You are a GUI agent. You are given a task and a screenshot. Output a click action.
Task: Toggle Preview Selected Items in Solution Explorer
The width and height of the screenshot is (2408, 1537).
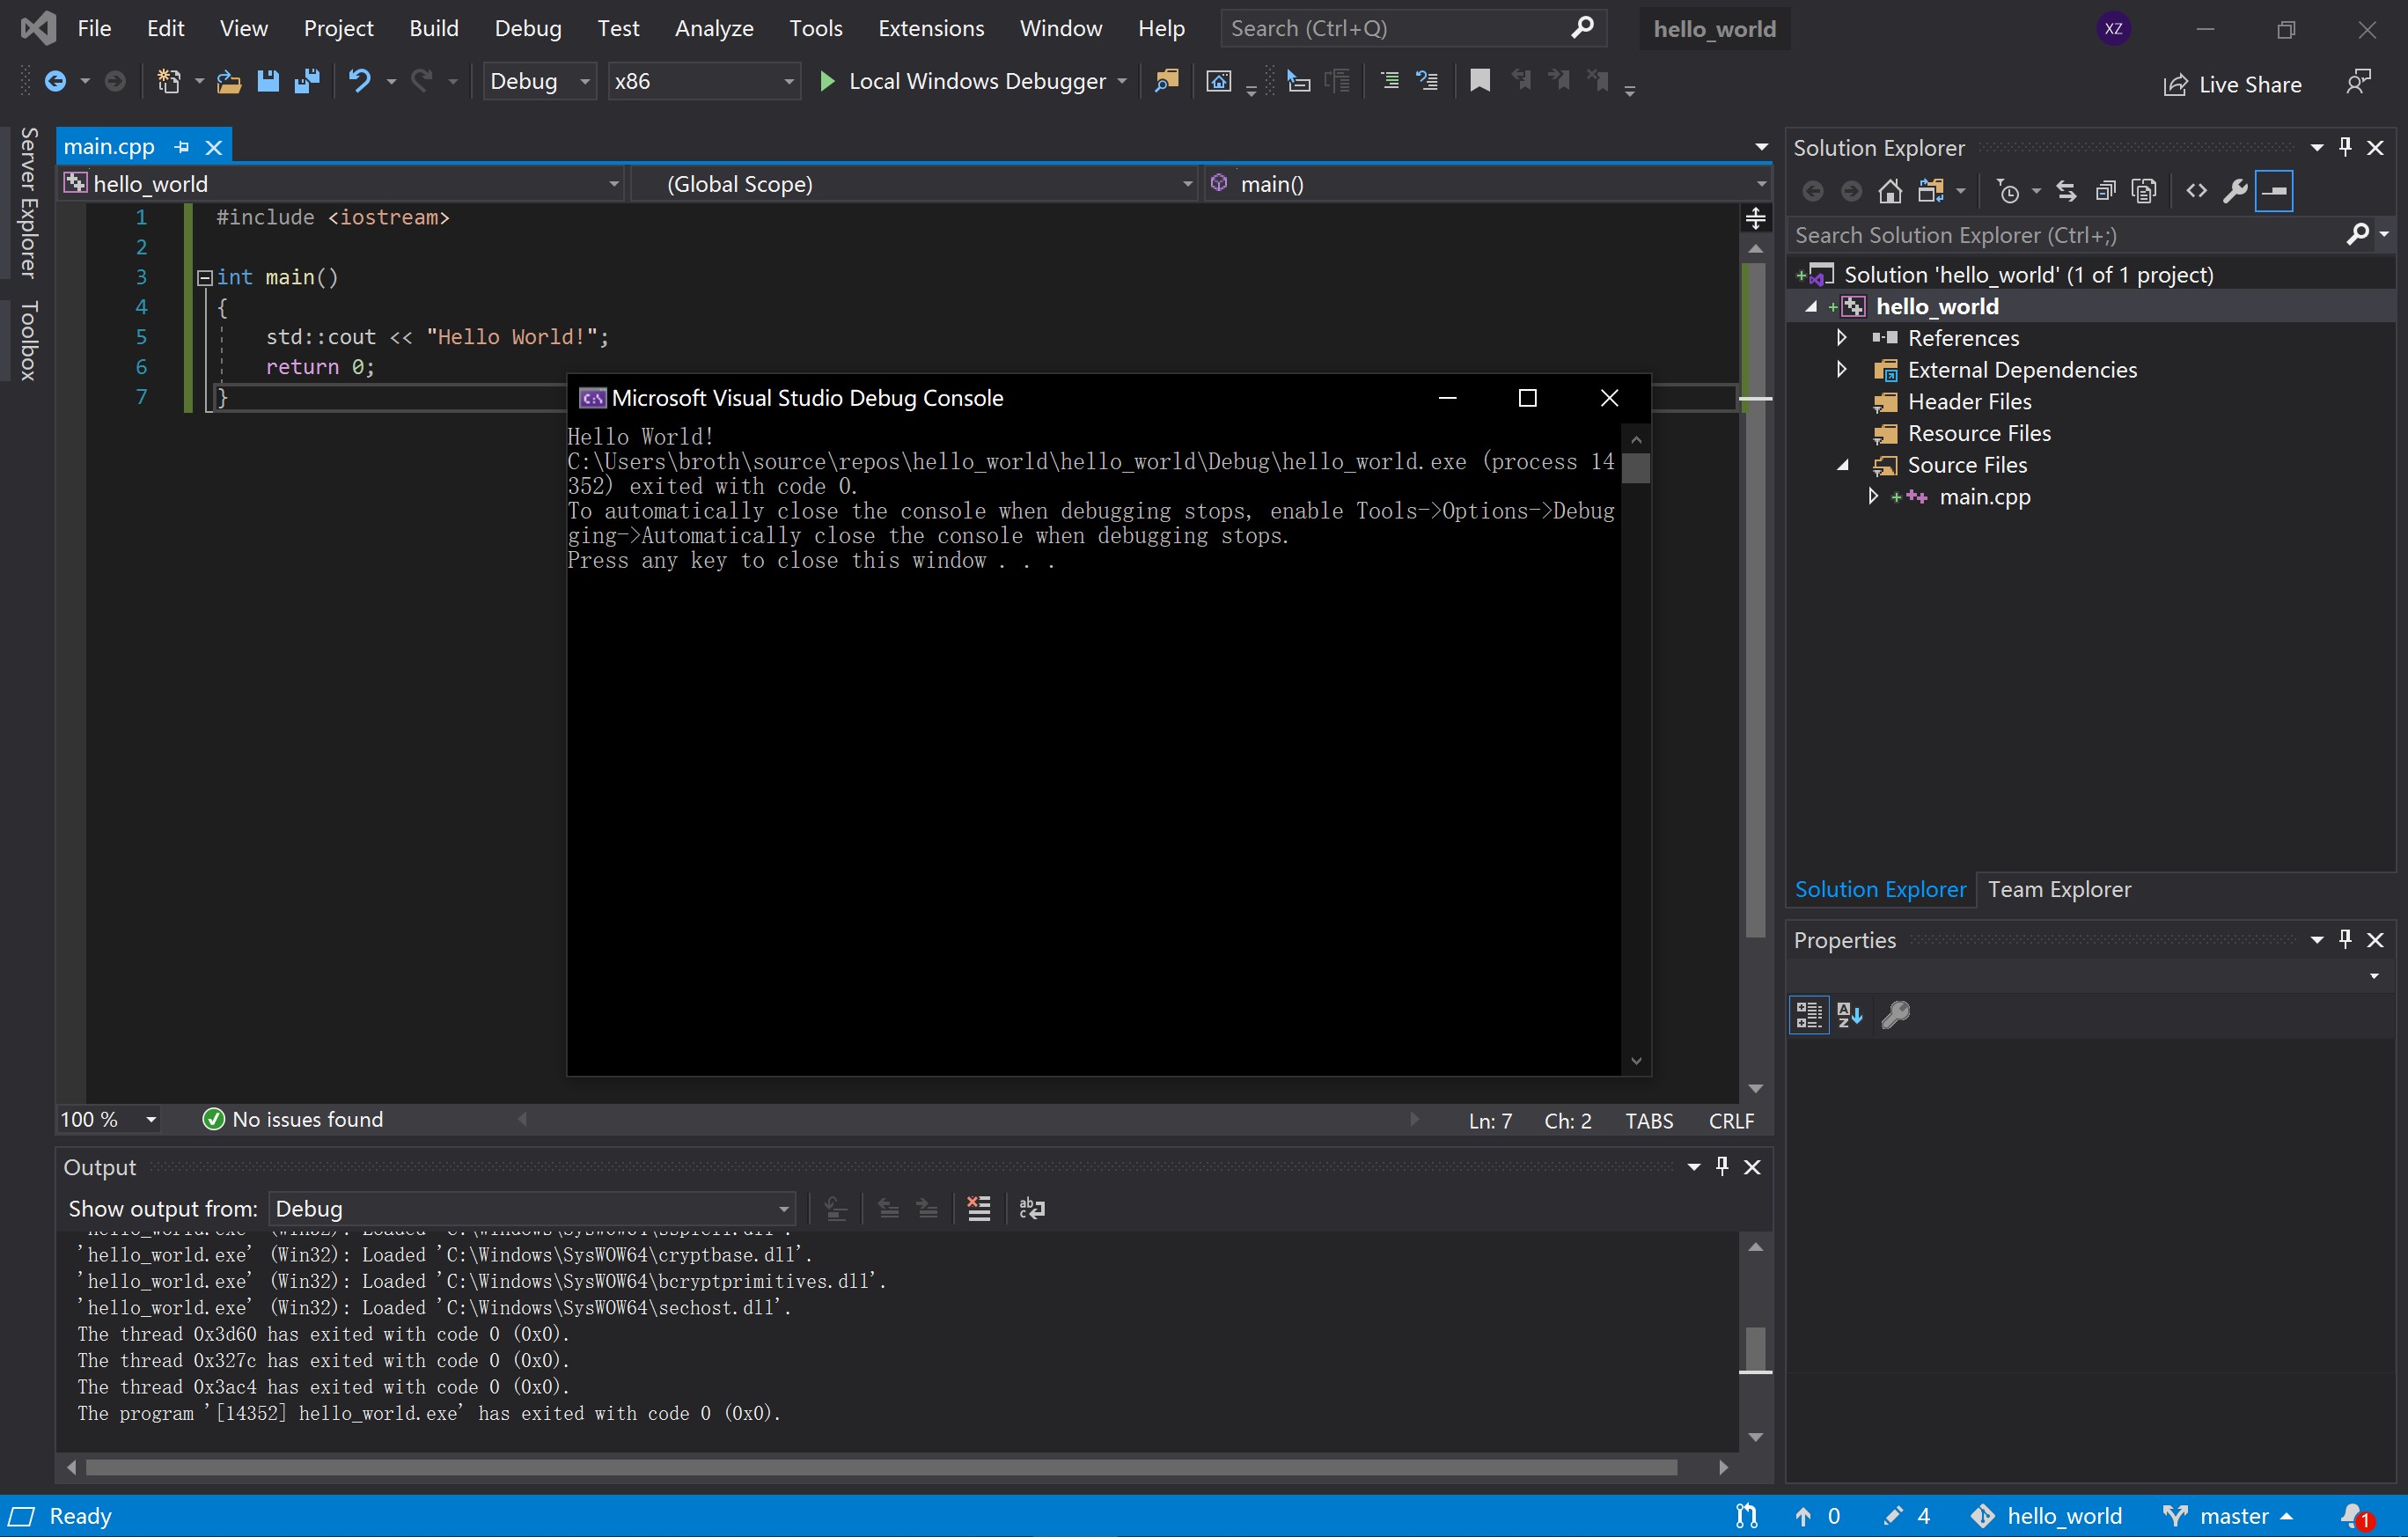[2274, 191]
